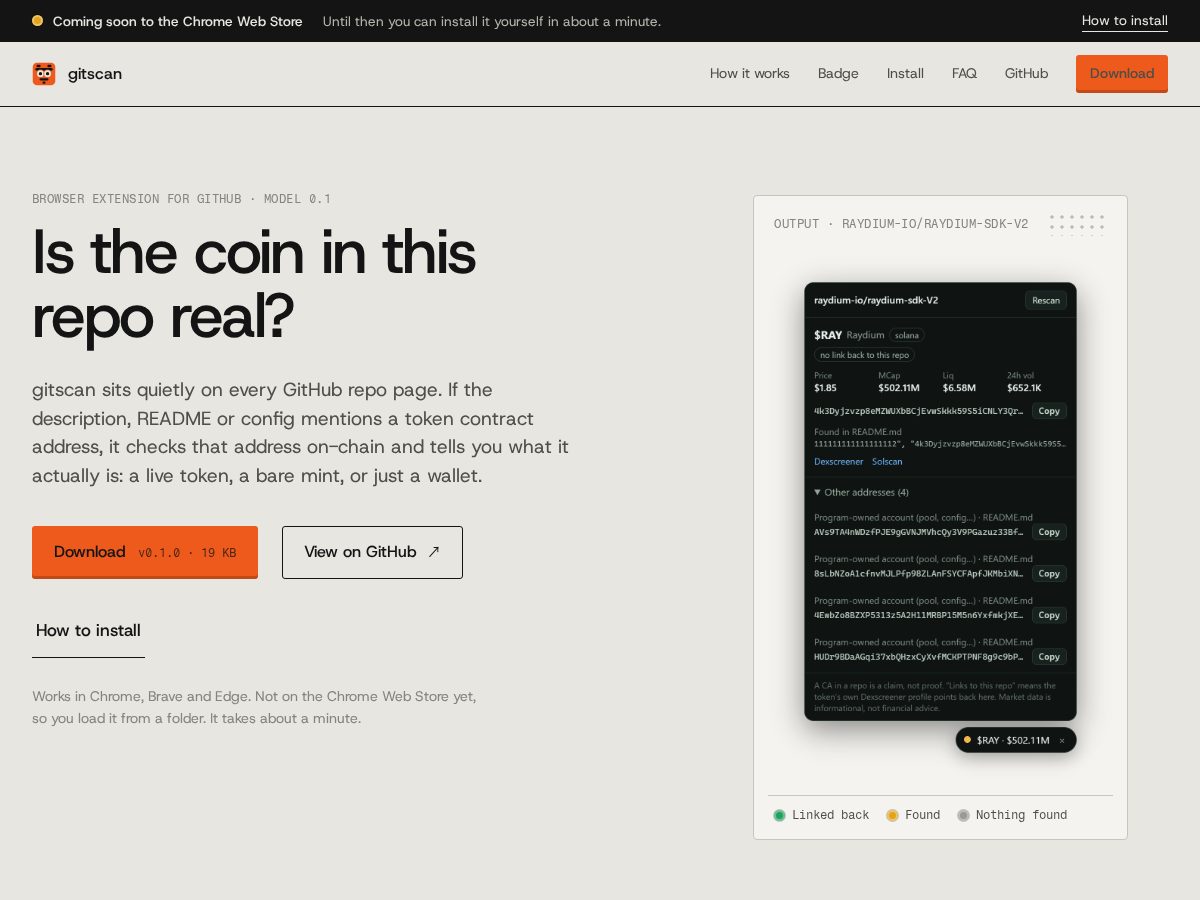
Task: Click the Download button in the header
Action: click(x=1122, y=74)
